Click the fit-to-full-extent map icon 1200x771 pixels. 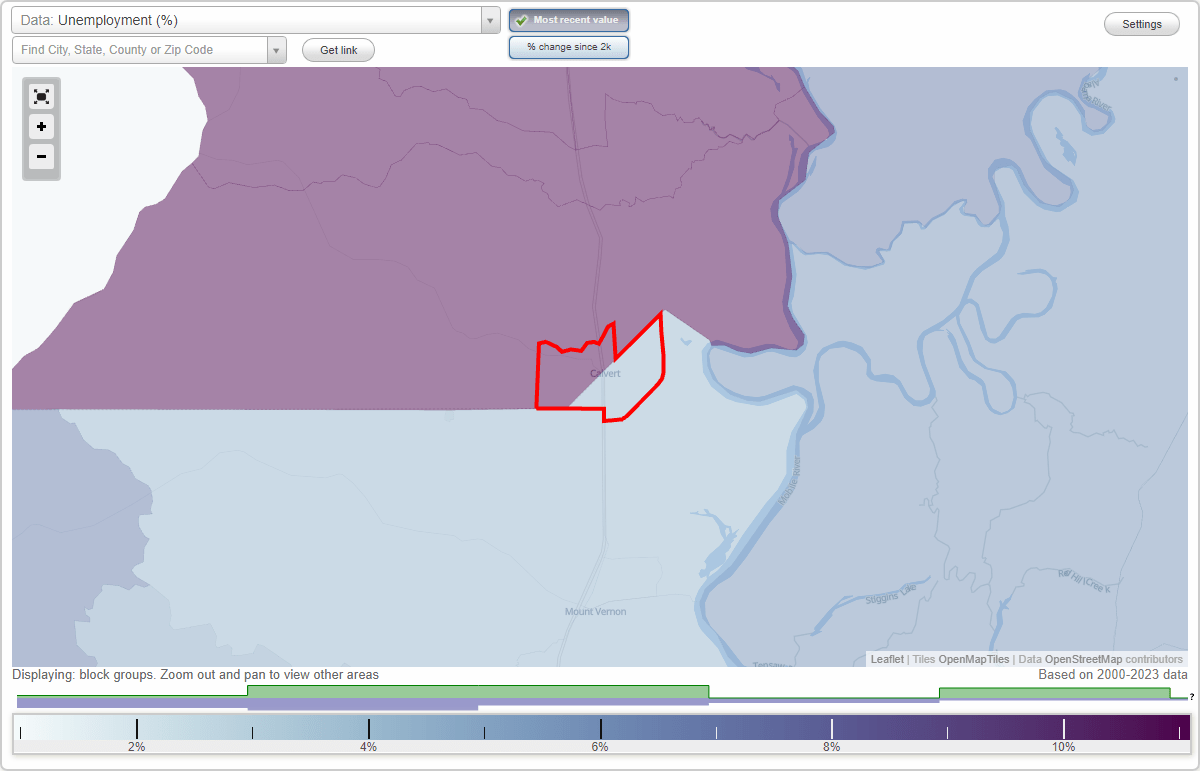click(x=41, y=97)
